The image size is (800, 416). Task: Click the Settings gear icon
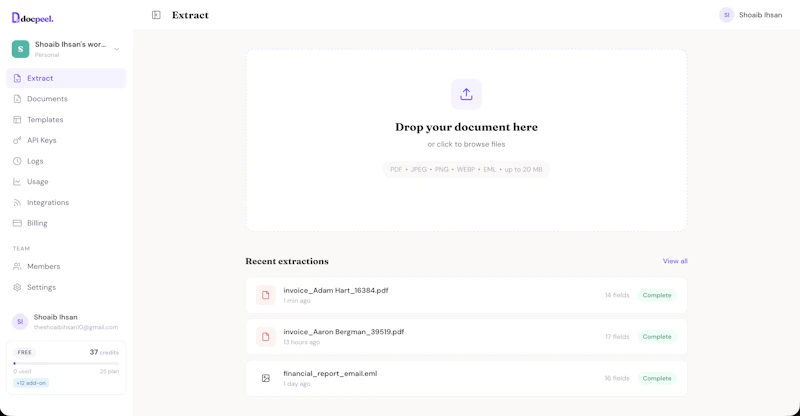click(x=17, y=287)
